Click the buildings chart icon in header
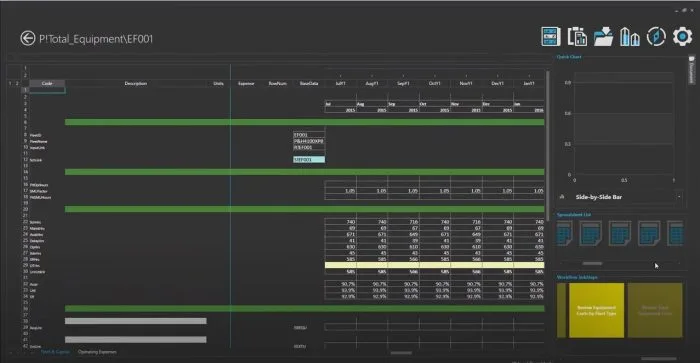This screenshot has height=363, width=700. [x=629, y=37]
